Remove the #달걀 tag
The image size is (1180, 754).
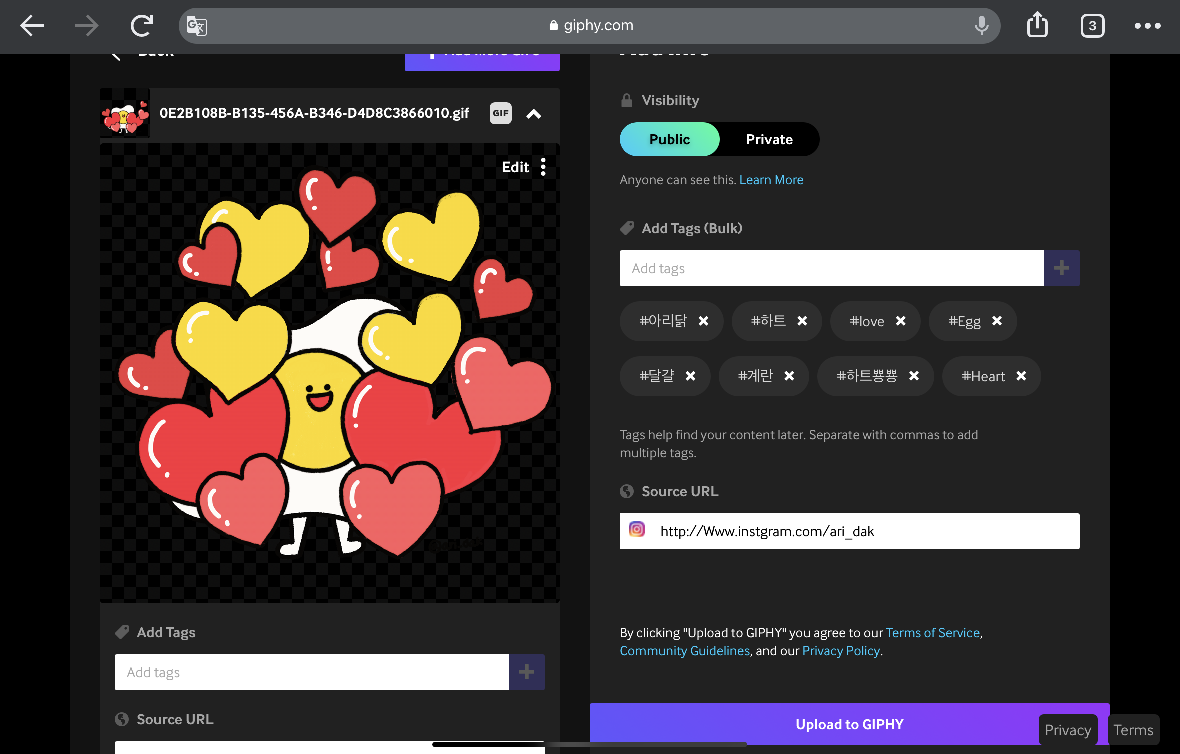click(690, 376)
